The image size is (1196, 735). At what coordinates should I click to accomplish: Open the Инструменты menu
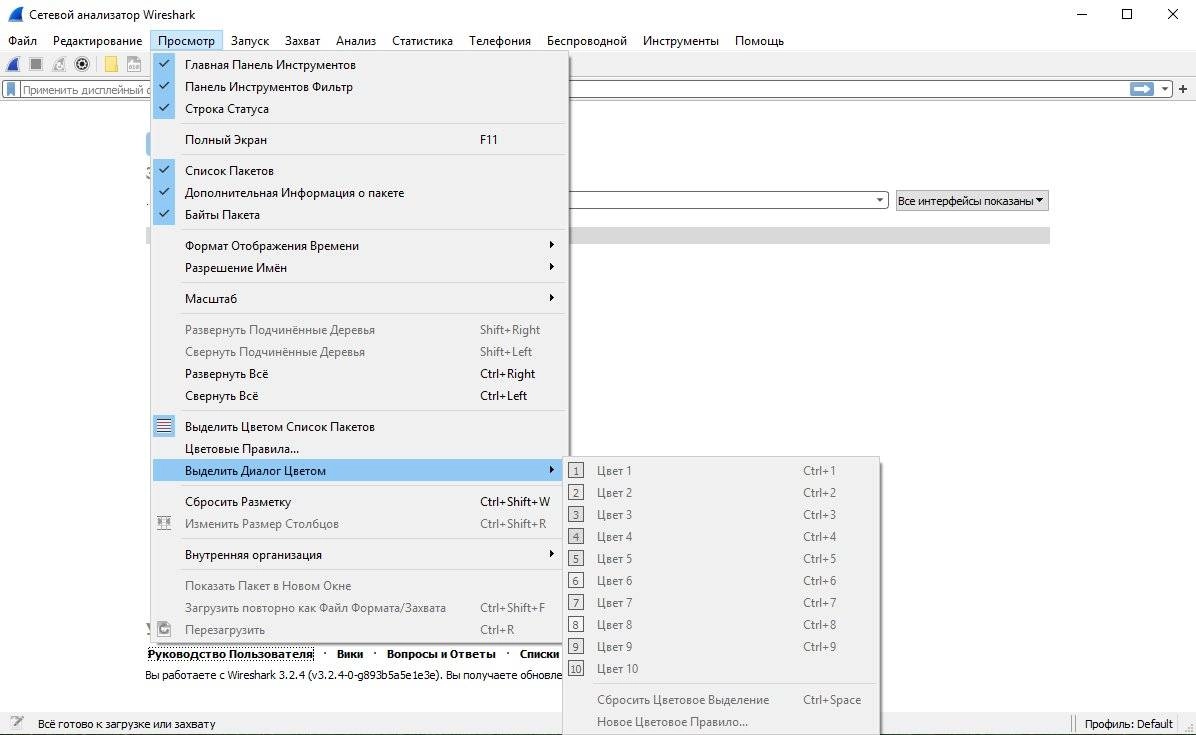point(680,40)
